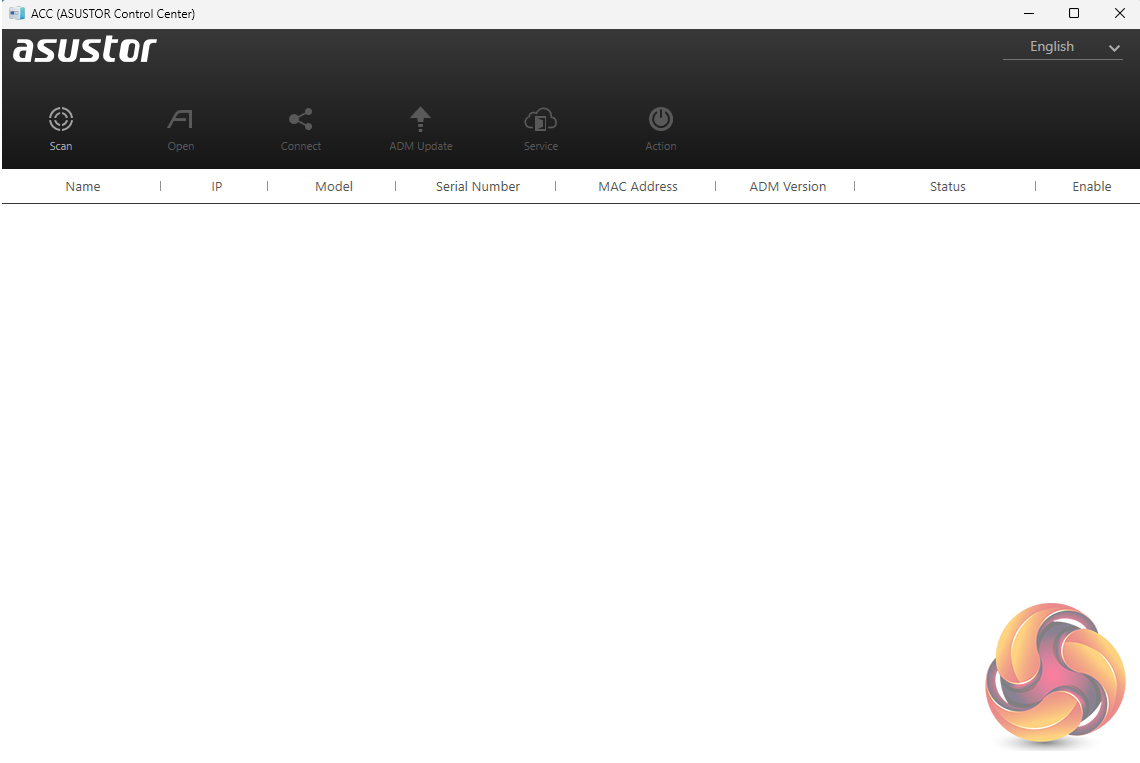Click the Enable column header

pos(1091,186)
